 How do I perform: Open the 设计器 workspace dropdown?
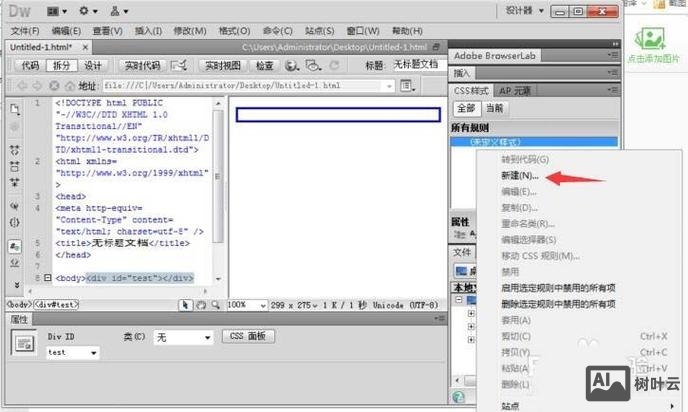pos(524,11)
